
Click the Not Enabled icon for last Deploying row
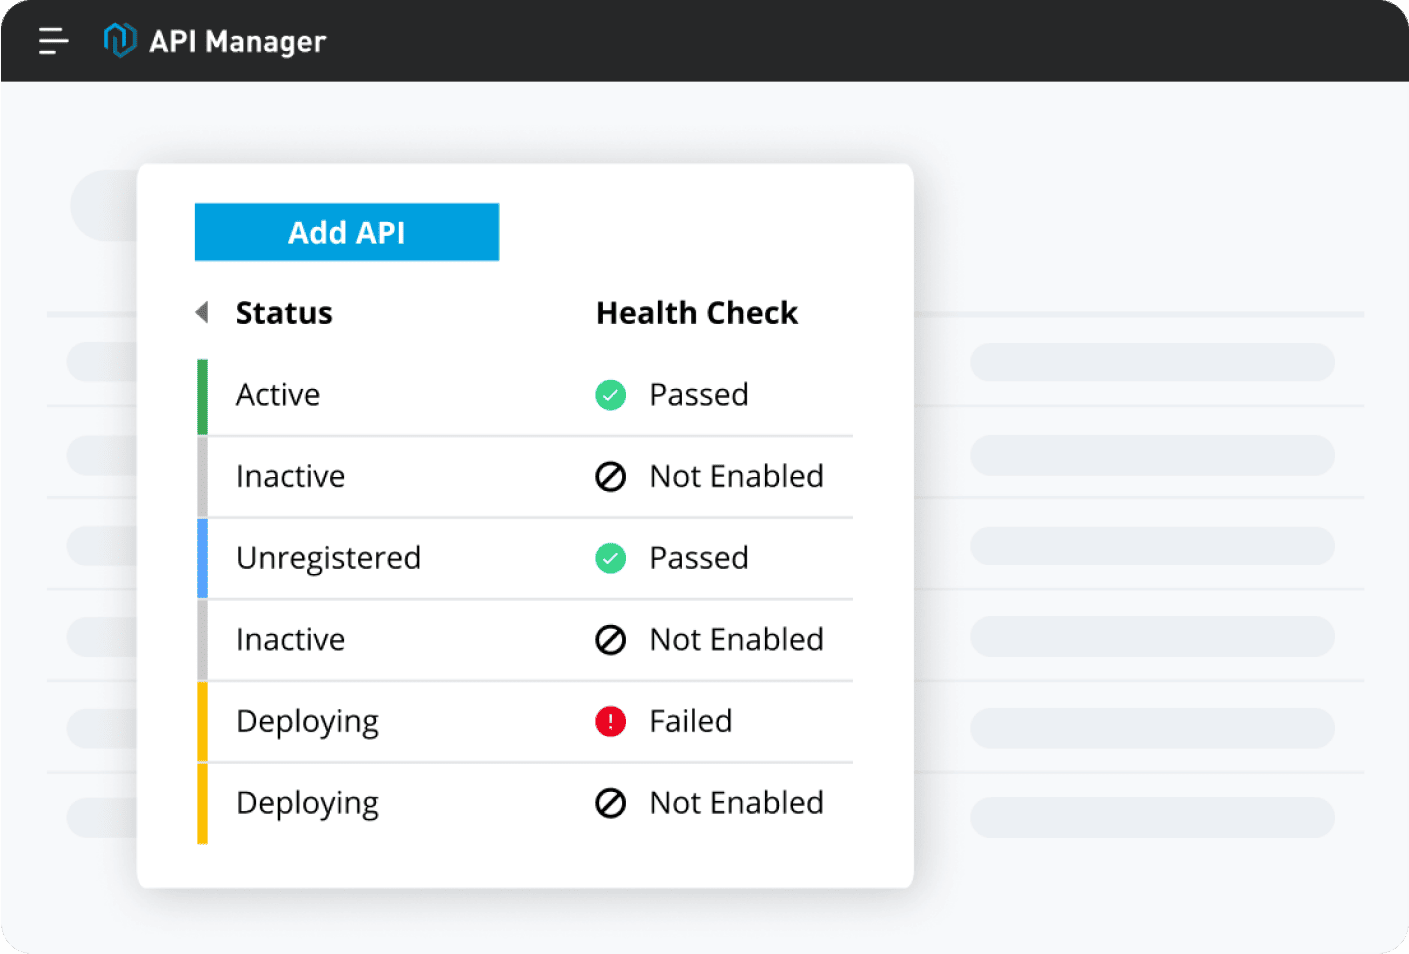pos(610,803)
